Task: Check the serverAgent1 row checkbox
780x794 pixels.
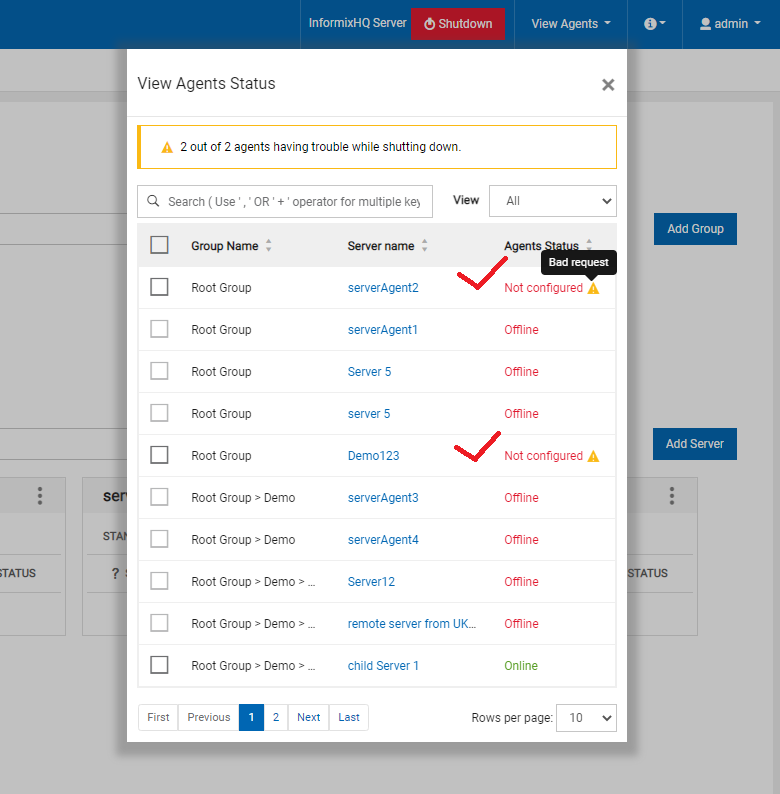Action: point(159,329)
